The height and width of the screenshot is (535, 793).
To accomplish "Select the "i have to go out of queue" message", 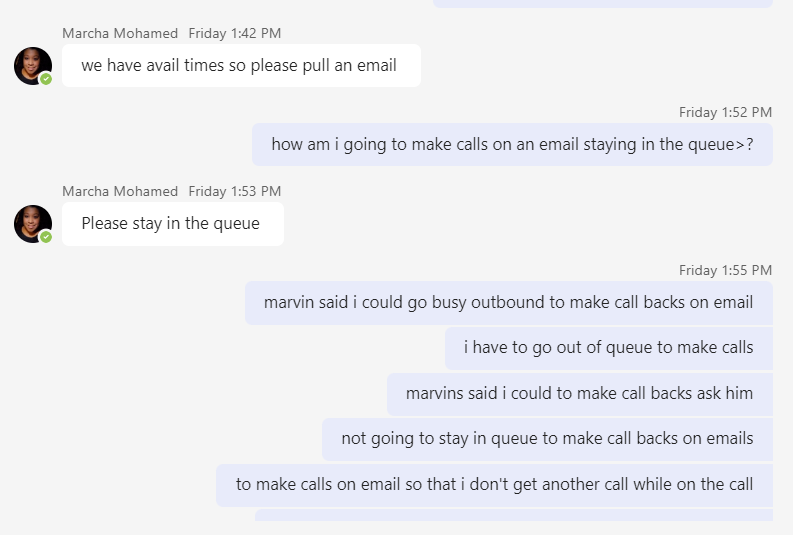I will [x=608, y=348].
